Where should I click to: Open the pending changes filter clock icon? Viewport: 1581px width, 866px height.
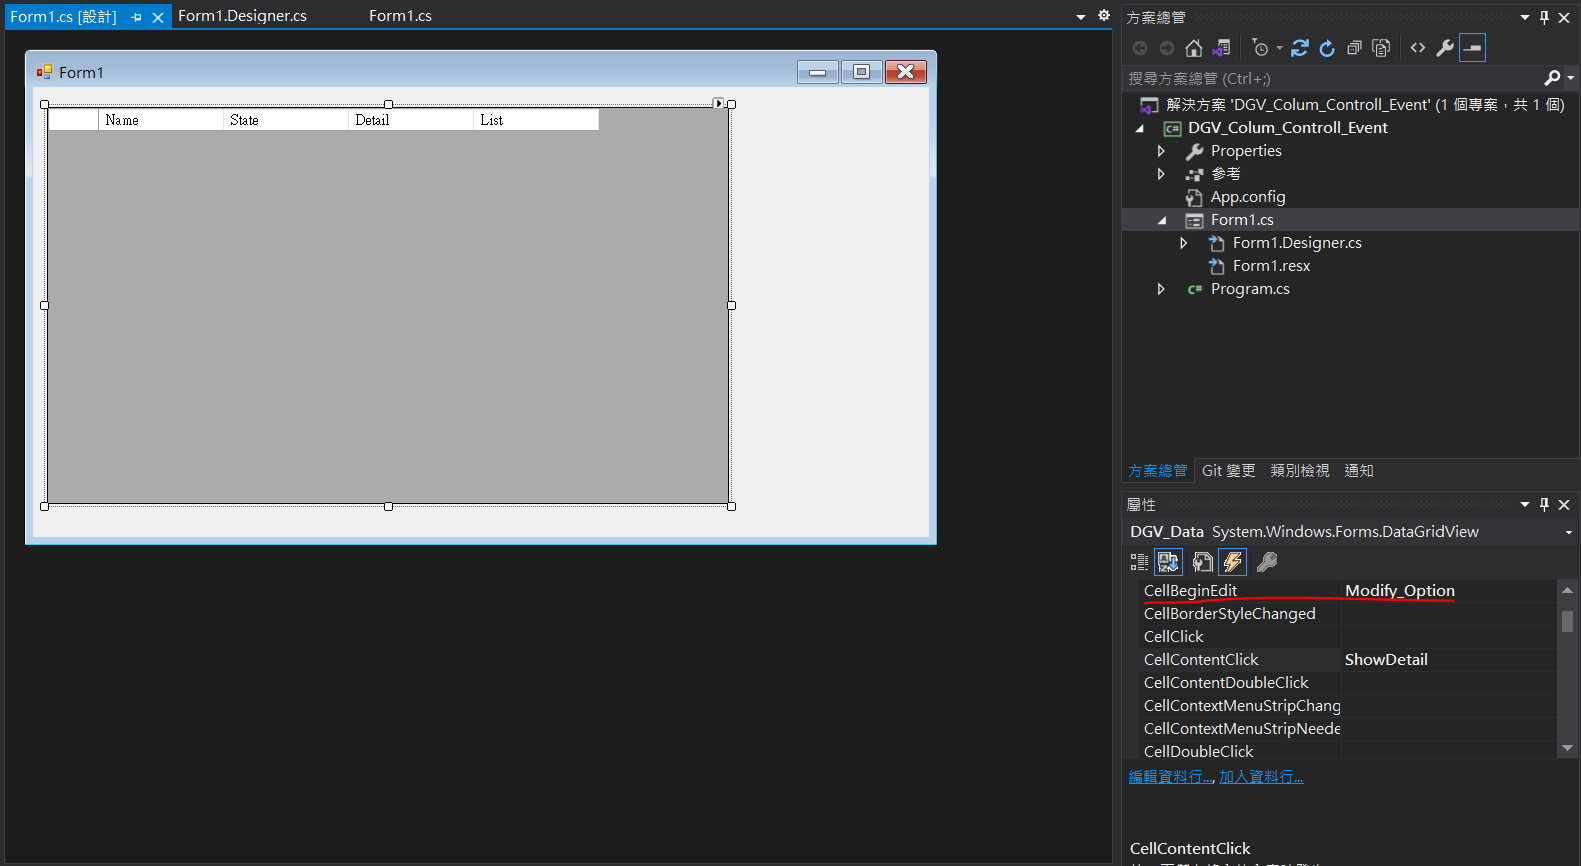tap(1260, 48)
